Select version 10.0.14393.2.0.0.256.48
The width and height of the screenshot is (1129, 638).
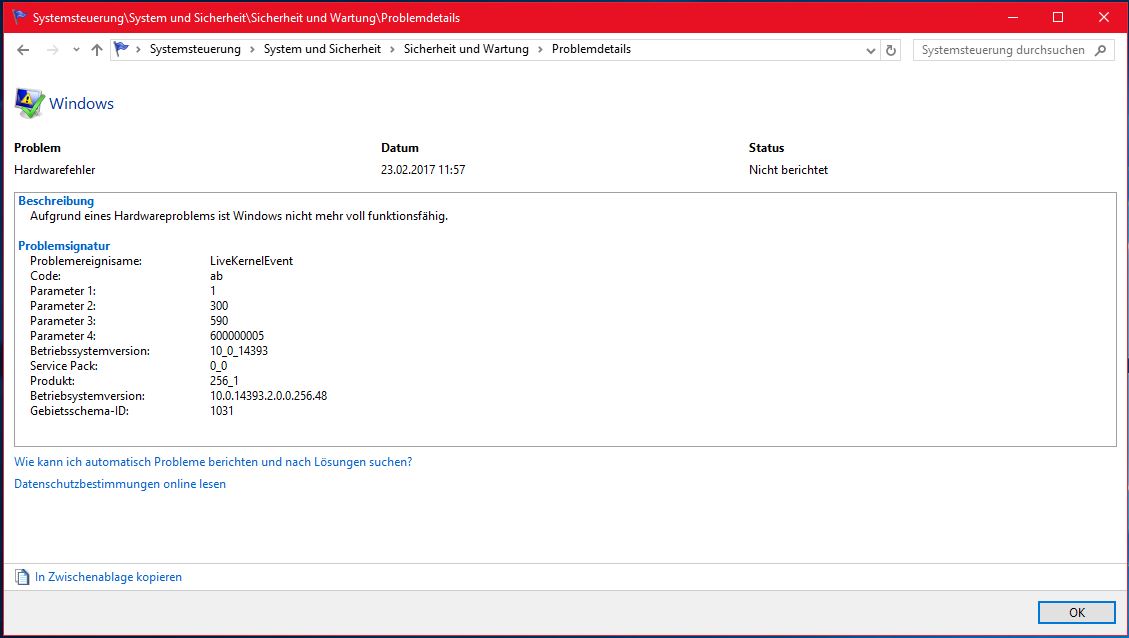269,396
